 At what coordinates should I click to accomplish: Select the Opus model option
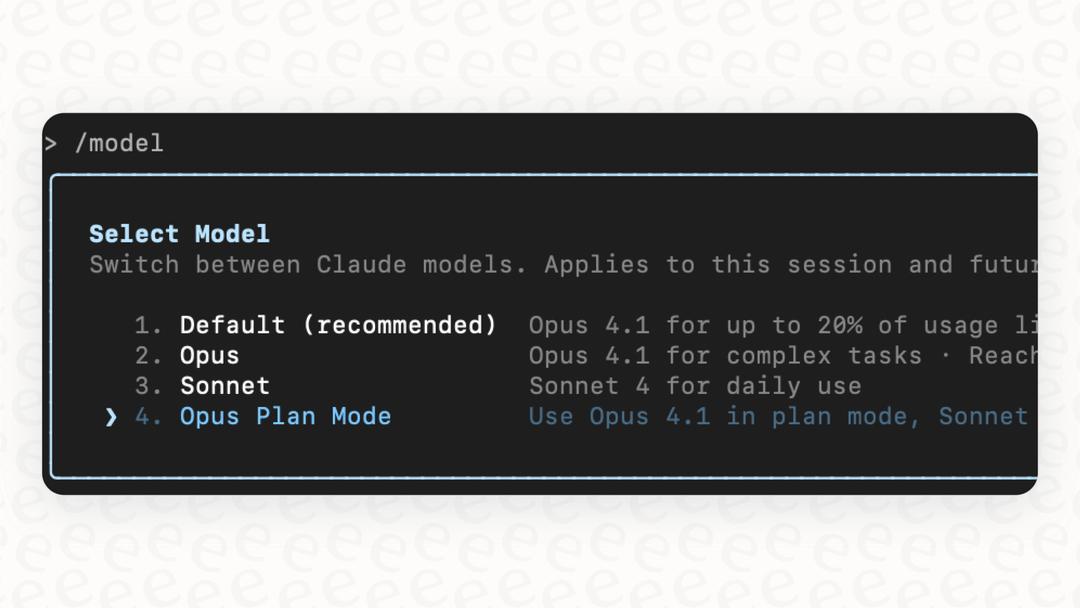(x=209, y=355)
